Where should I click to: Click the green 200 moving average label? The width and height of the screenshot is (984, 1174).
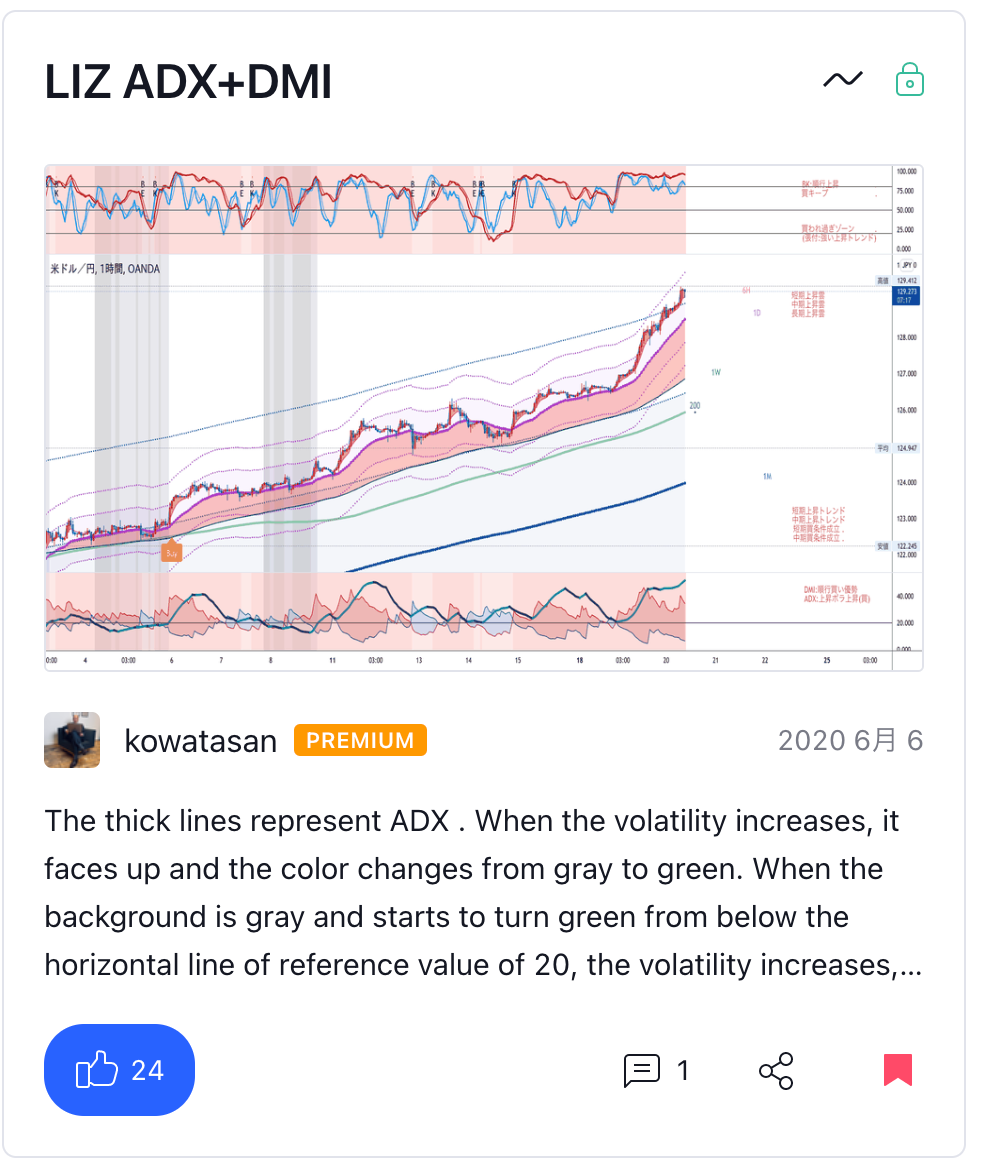pyautogui.click(x=695, y=406)
